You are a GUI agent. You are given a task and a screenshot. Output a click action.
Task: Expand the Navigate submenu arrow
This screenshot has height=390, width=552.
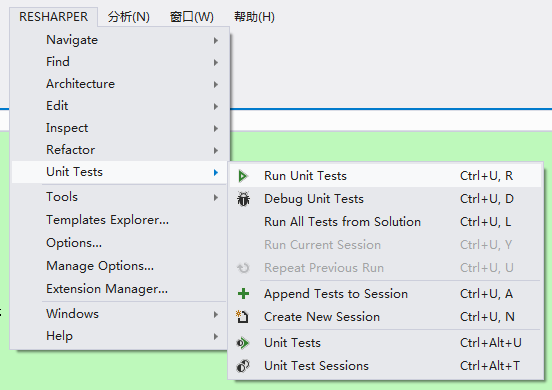pos(216,40)
